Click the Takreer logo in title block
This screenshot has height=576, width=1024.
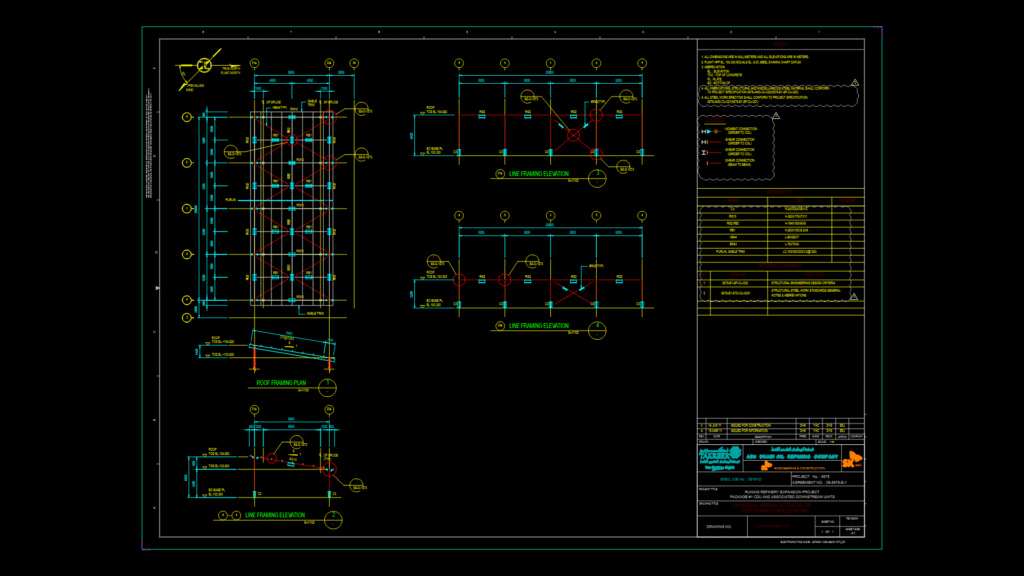(720, 456)
